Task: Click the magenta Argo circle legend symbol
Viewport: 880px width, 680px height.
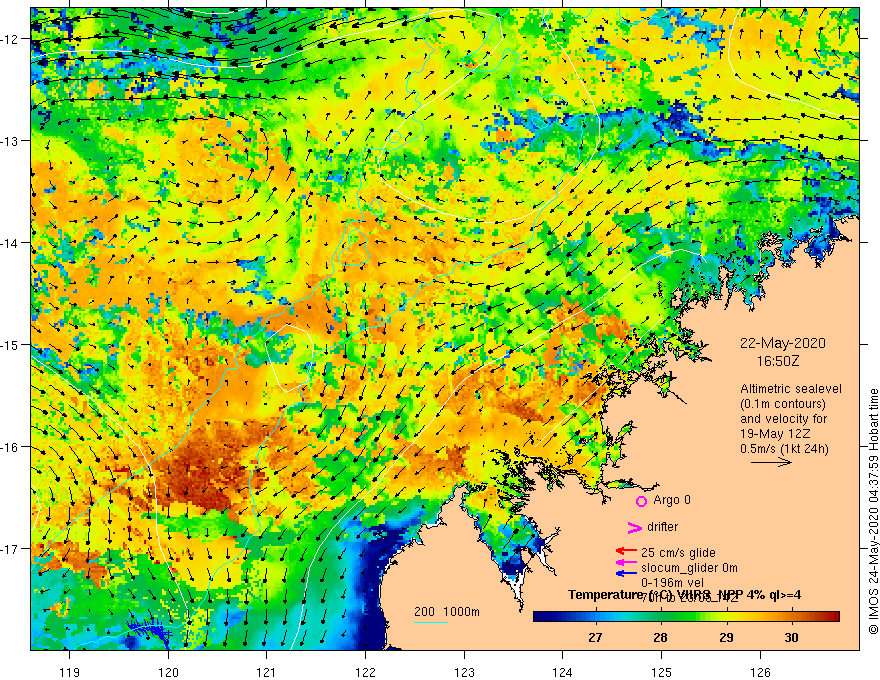Action: (641, 501)
